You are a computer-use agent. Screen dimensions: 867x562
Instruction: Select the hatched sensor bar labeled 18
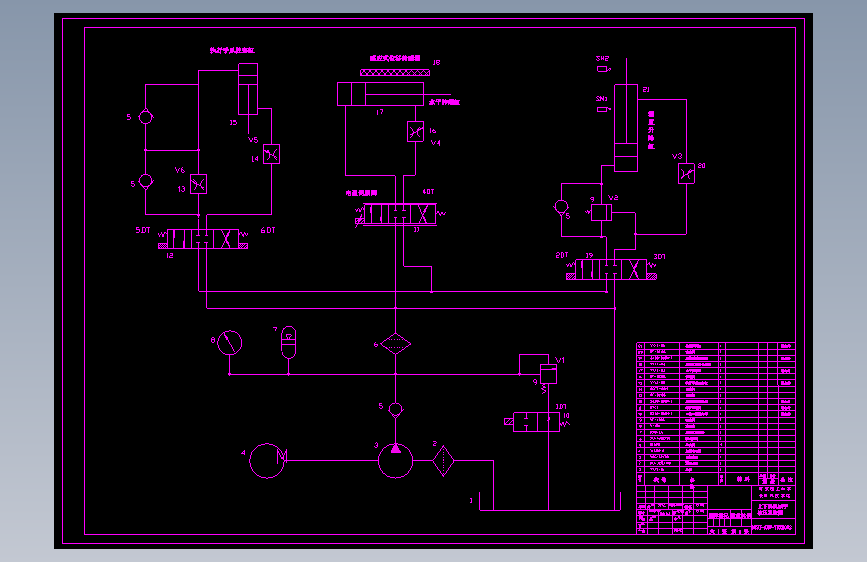(395, 72)
